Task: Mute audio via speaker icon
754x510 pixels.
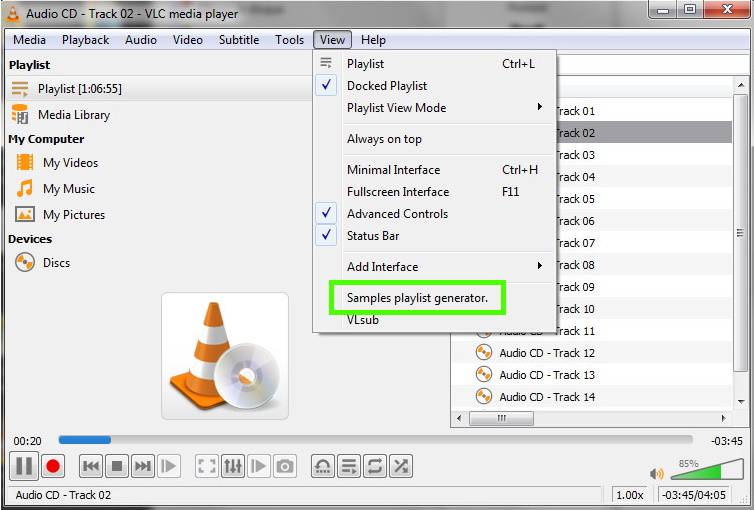Action: [656, 474]
